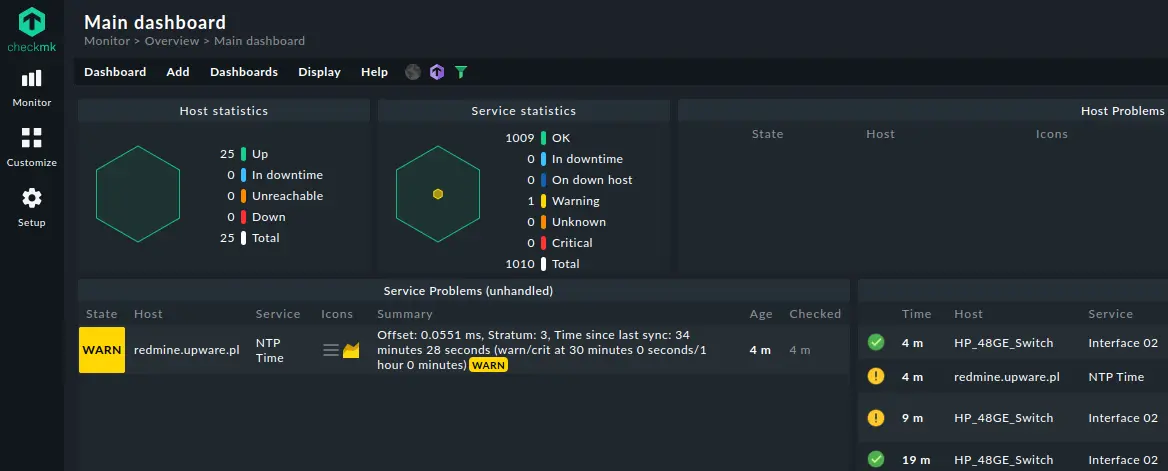1168x471 pixels.
Task: Click the globe icon in toolbar
Action: (413, 72)
